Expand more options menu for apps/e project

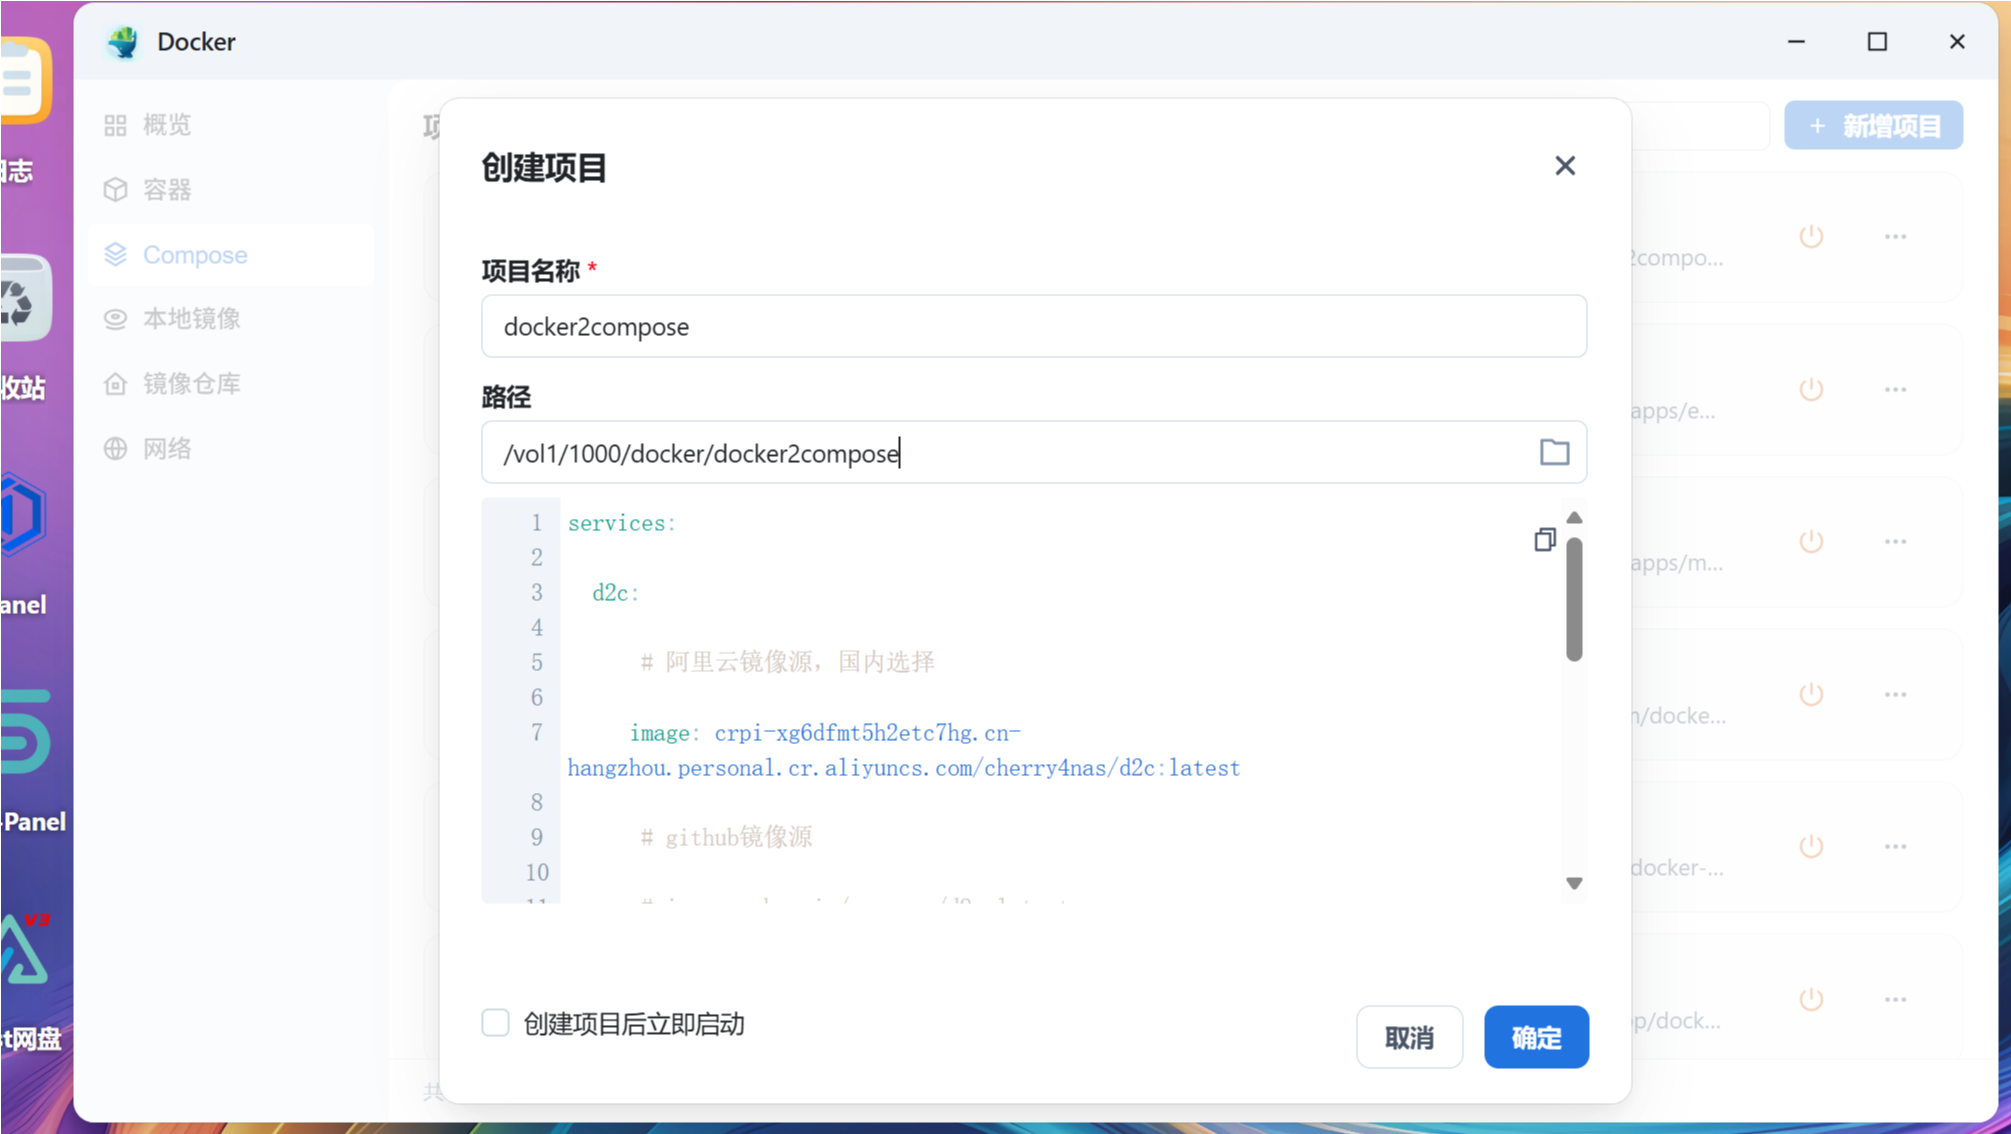coord(1895,389)
